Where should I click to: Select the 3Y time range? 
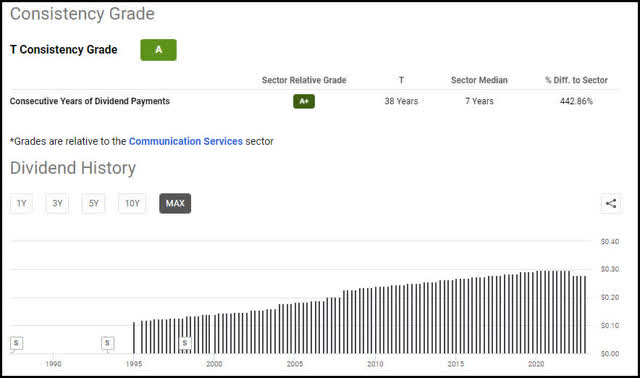tap(58, 203)
